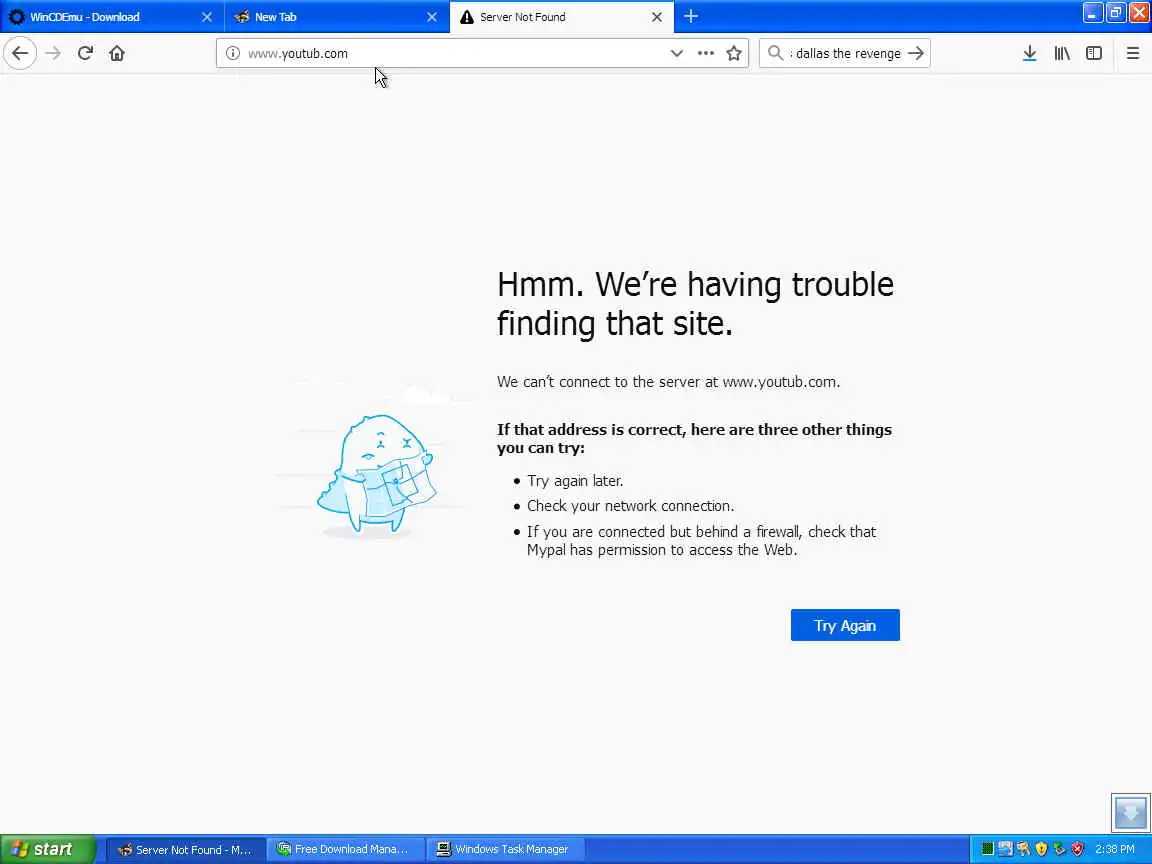
Task: Open Free Download Manager from taskbar
Action: 345,849
